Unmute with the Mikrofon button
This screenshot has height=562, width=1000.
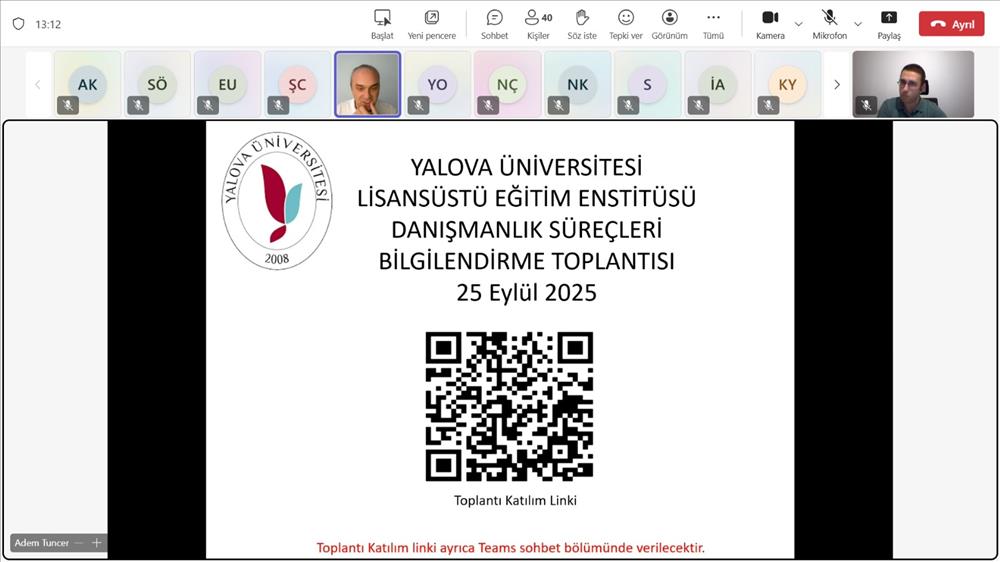pos(829,23)
